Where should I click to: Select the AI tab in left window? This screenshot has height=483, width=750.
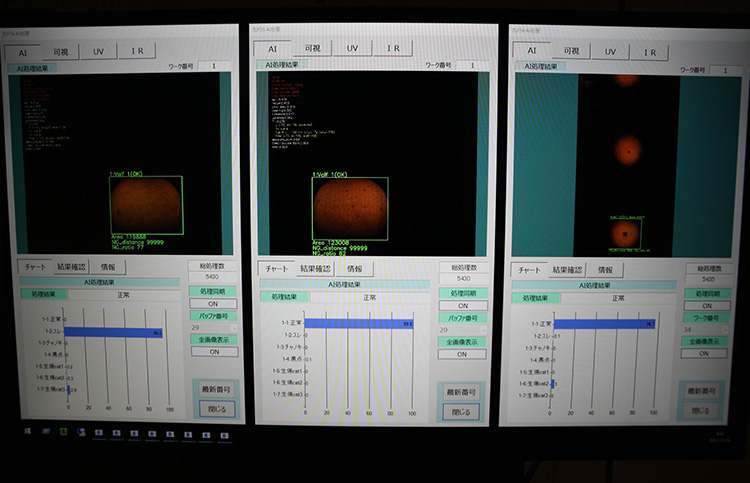point(22,53)
